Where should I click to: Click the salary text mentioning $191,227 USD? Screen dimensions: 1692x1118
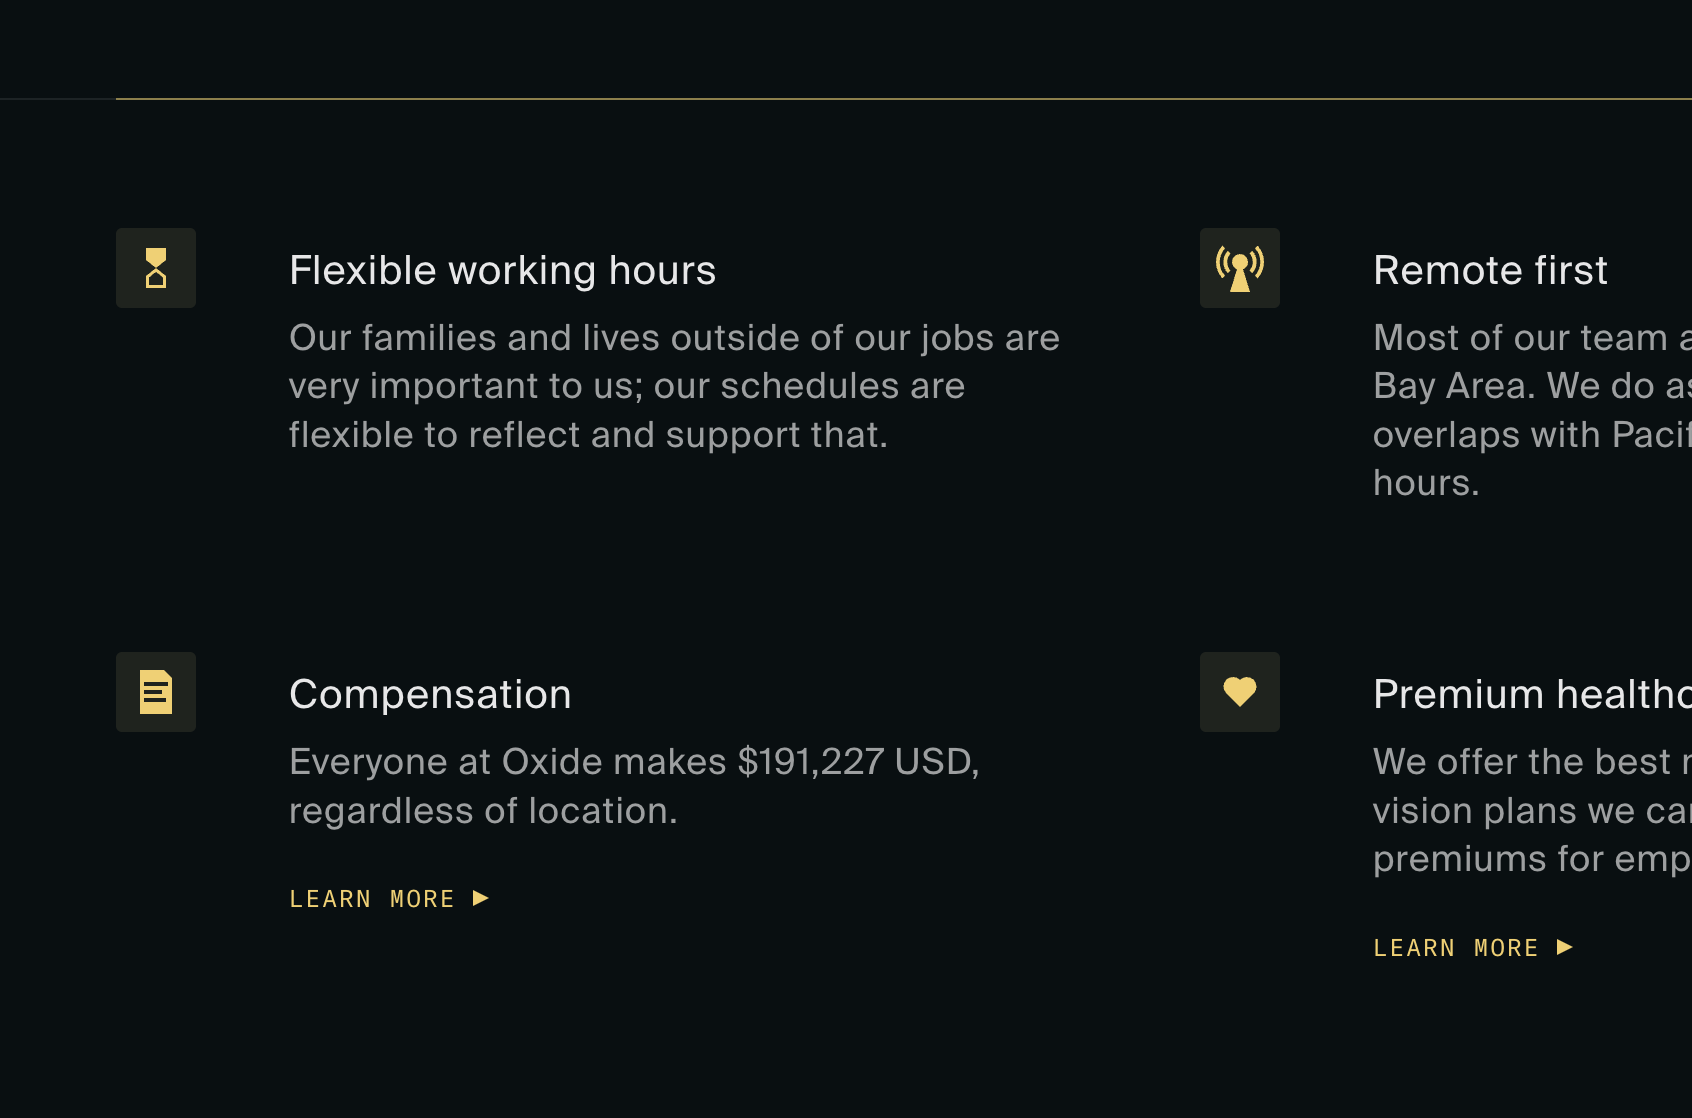point(634,762)
